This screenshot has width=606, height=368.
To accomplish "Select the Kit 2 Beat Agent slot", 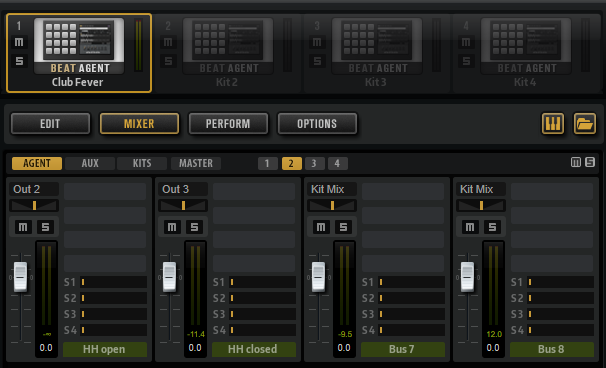I will tap(228, 53).
